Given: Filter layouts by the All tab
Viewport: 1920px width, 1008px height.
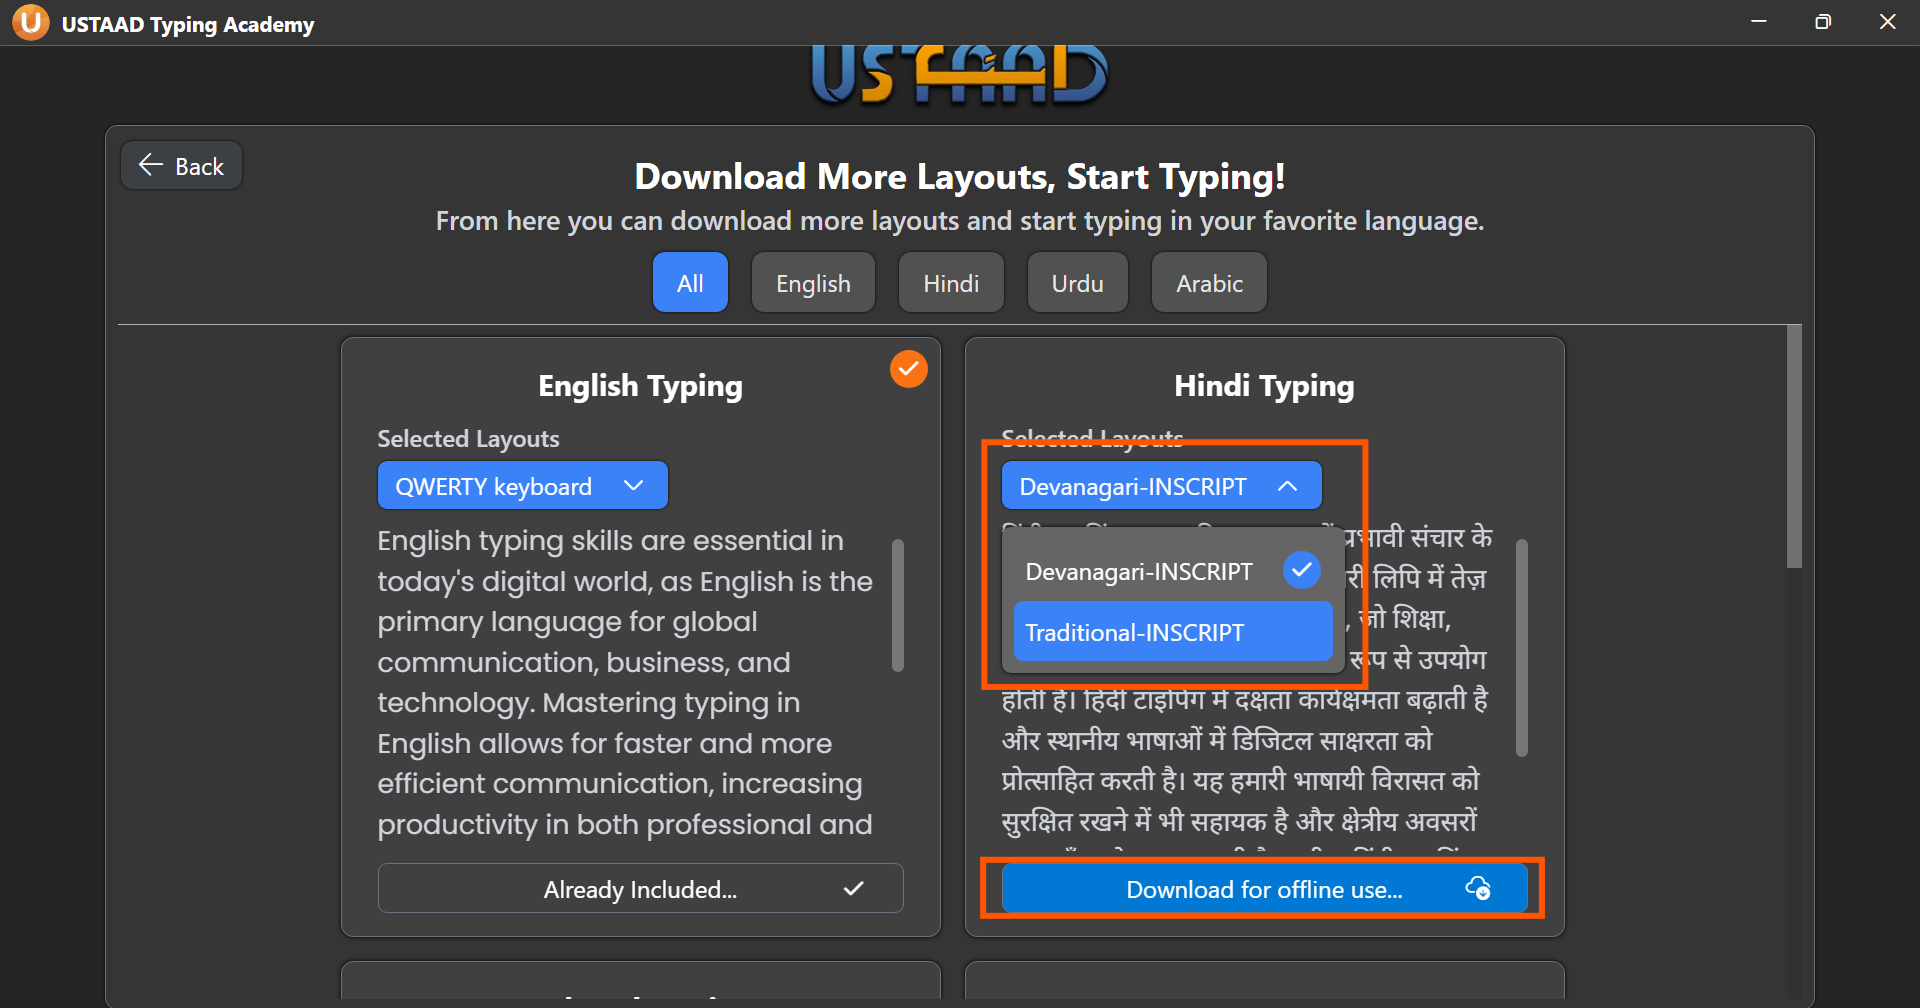Looking at the screenshot, I should [690, 283].
